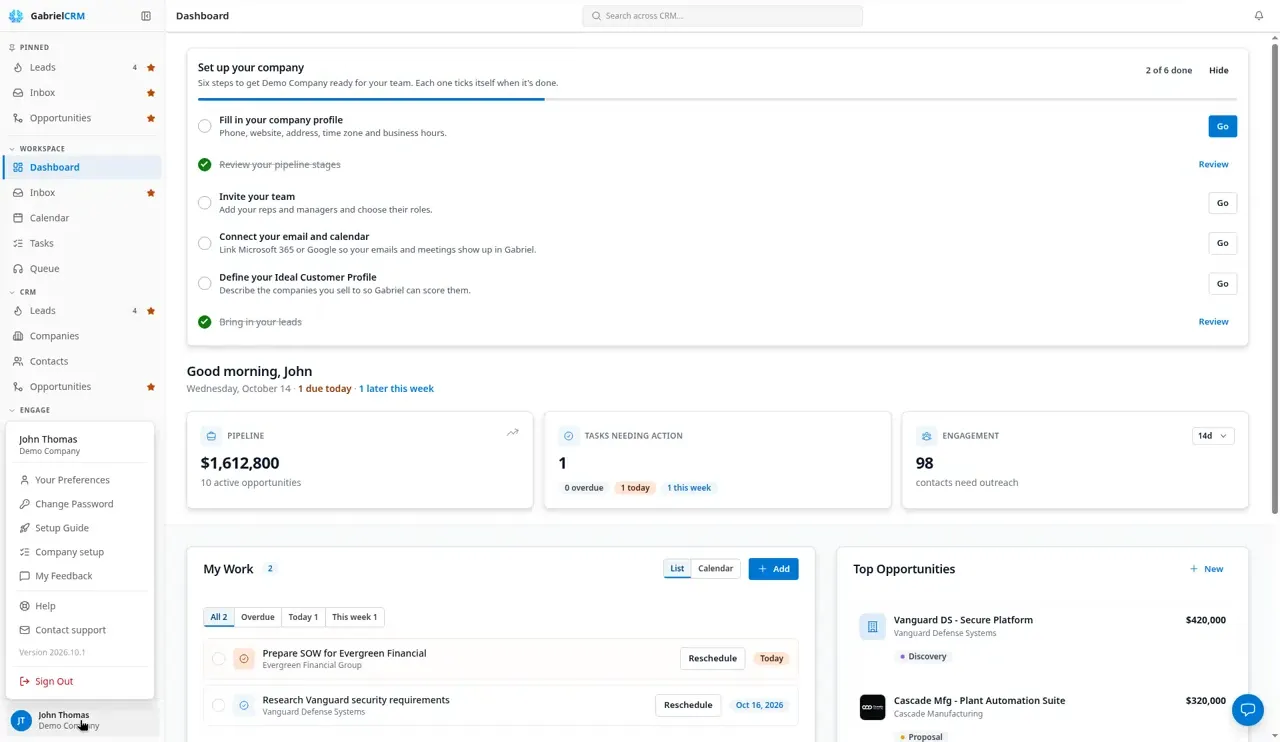The width and height of the screenshot is (1280, 742).
Task: Open the notifications bell
Action: pos(1259,16)
